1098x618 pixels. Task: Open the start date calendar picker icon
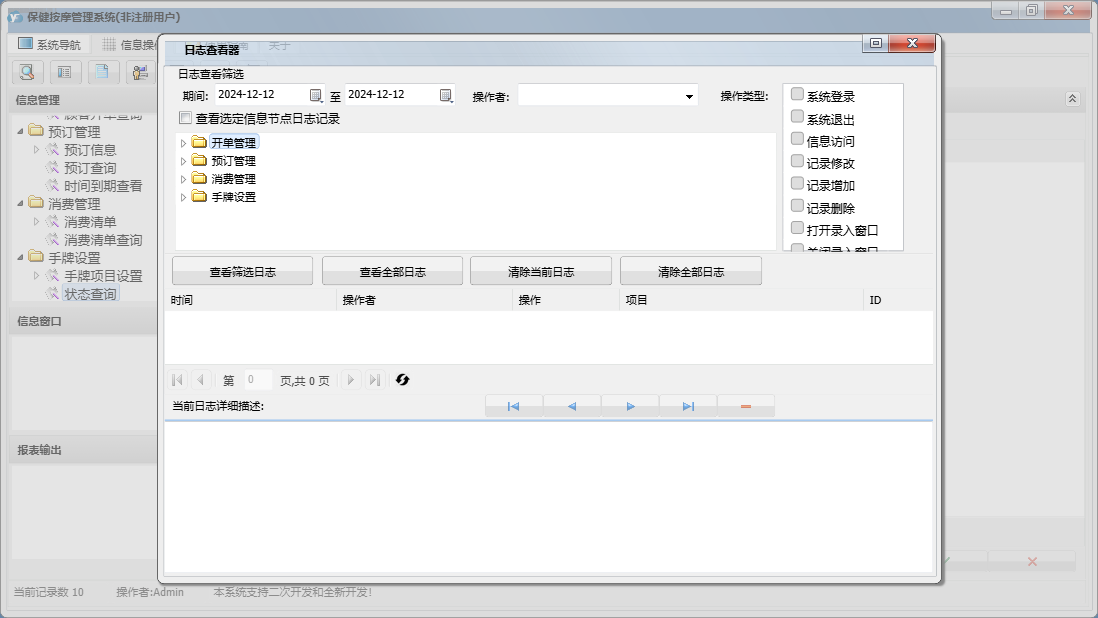pos(316,95)
